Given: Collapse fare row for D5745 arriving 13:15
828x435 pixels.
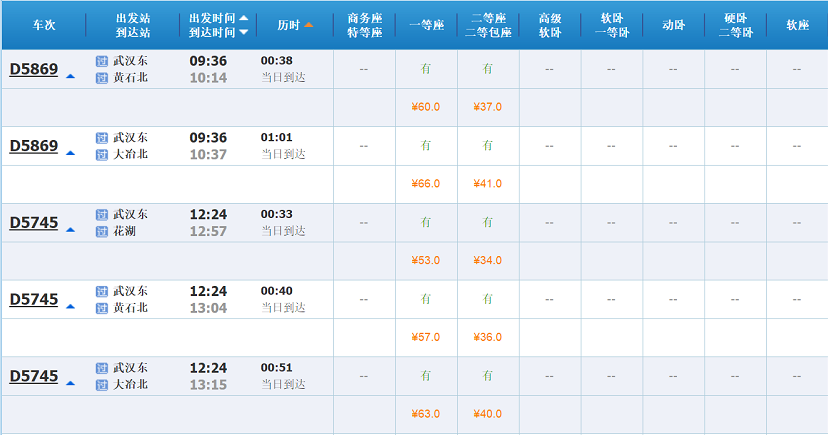Looking at the screenshot, I should [70, 383].
